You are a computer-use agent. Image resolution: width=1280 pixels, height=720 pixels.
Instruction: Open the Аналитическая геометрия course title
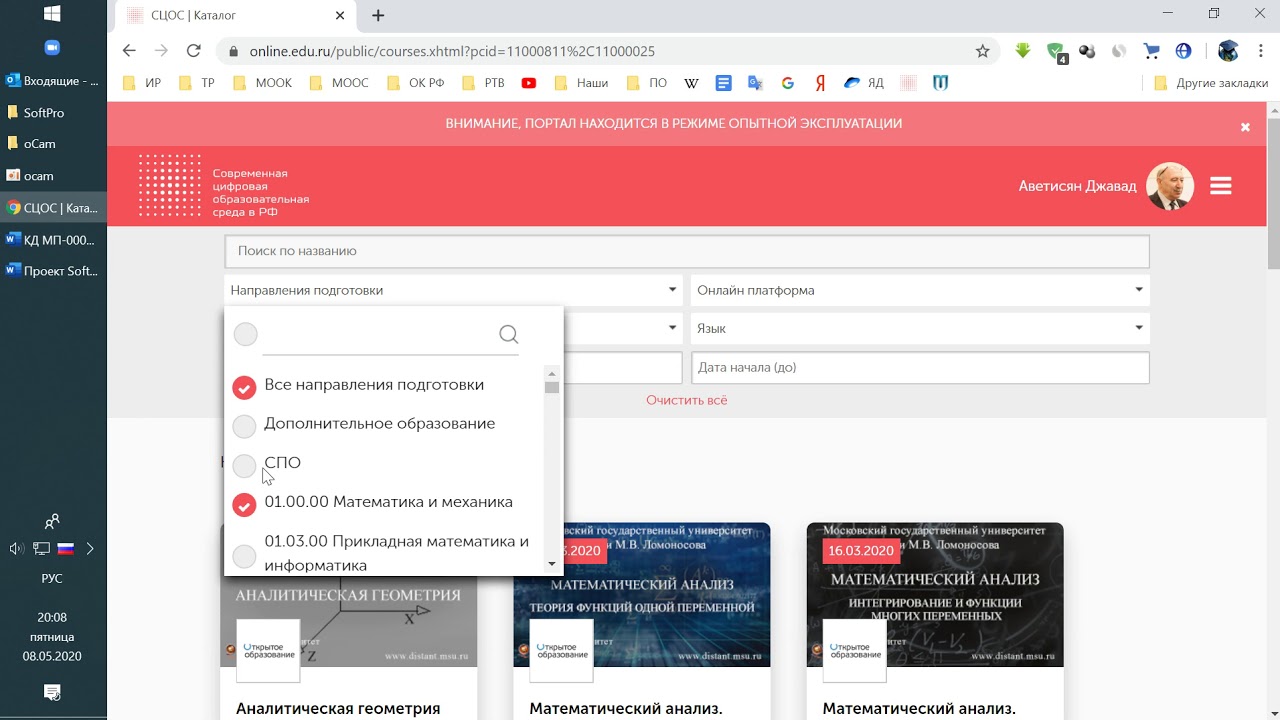tap(338, 708)
